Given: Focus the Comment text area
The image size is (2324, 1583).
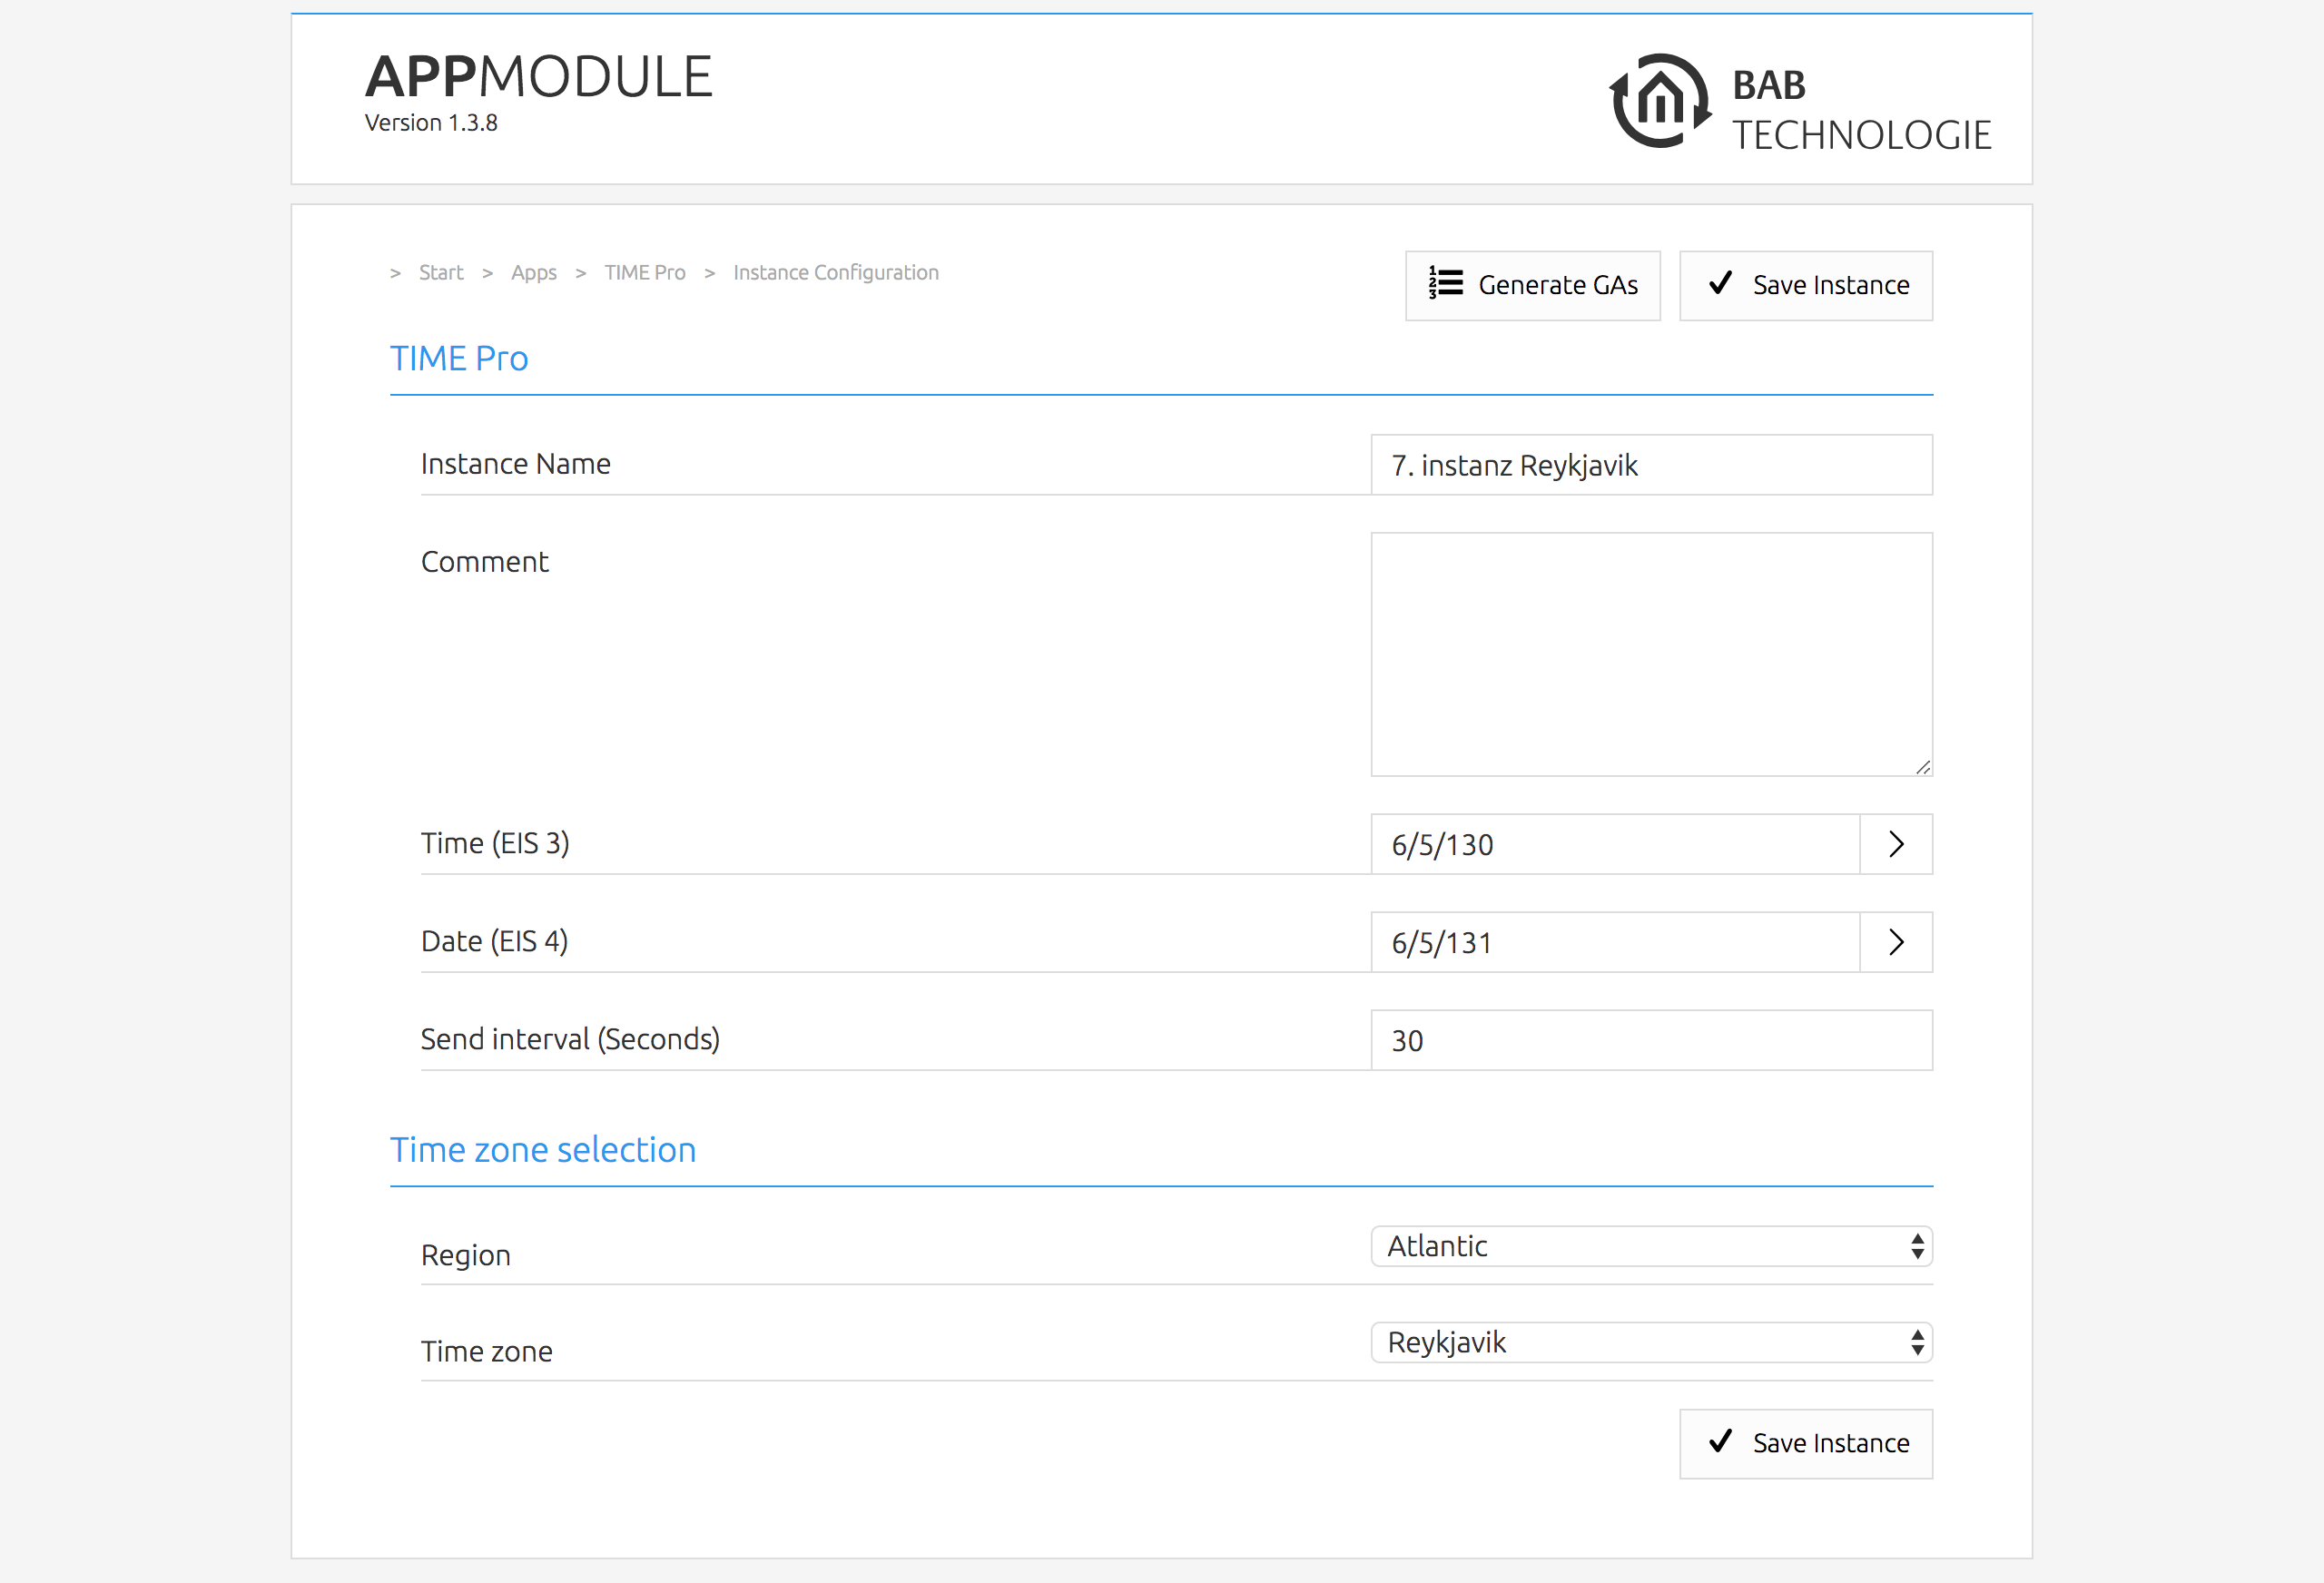Looking at the screenshot, I should [x=1650, y=654].
